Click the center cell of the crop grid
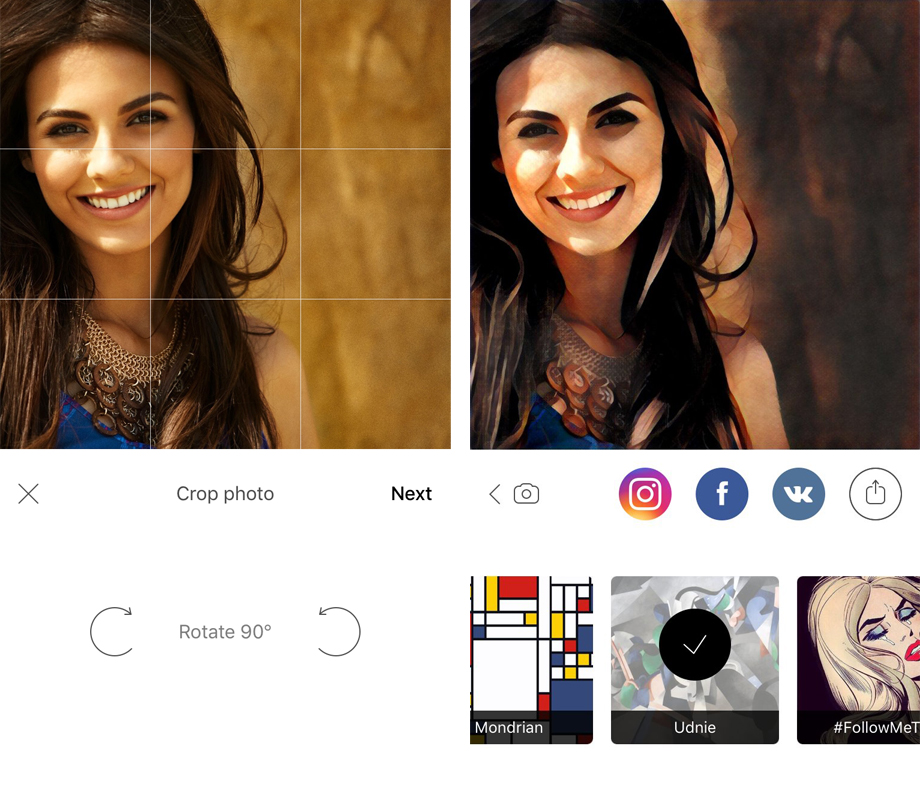 (x=225, y=224)
